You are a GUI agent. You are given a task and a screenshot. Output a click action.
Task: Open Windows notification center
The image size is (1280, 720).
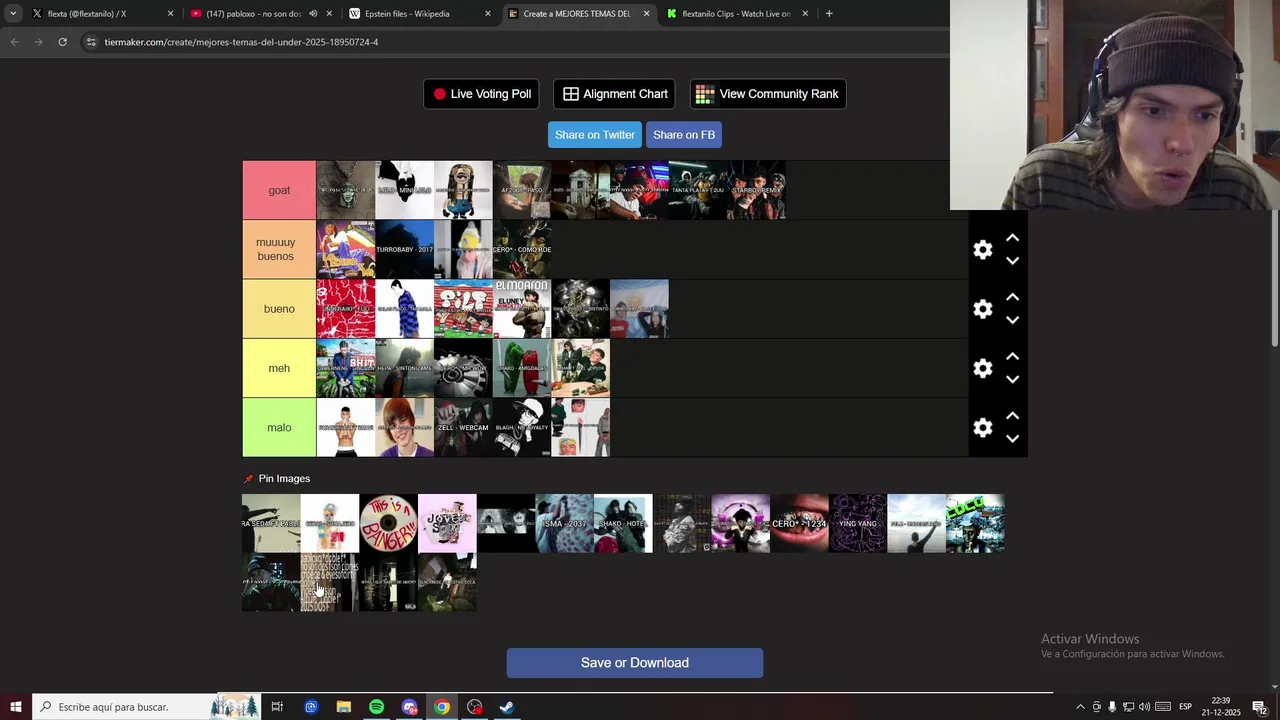pos(1259,707)
